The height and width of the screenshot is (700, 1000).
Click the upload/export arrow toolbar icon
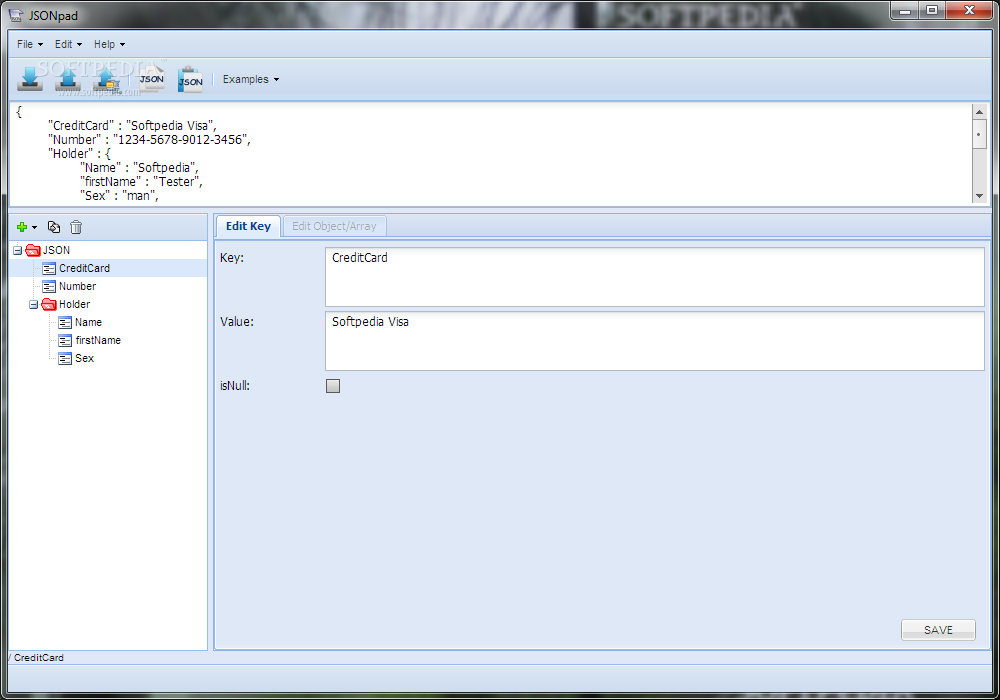pyautogui.click(x=68, y=79)
